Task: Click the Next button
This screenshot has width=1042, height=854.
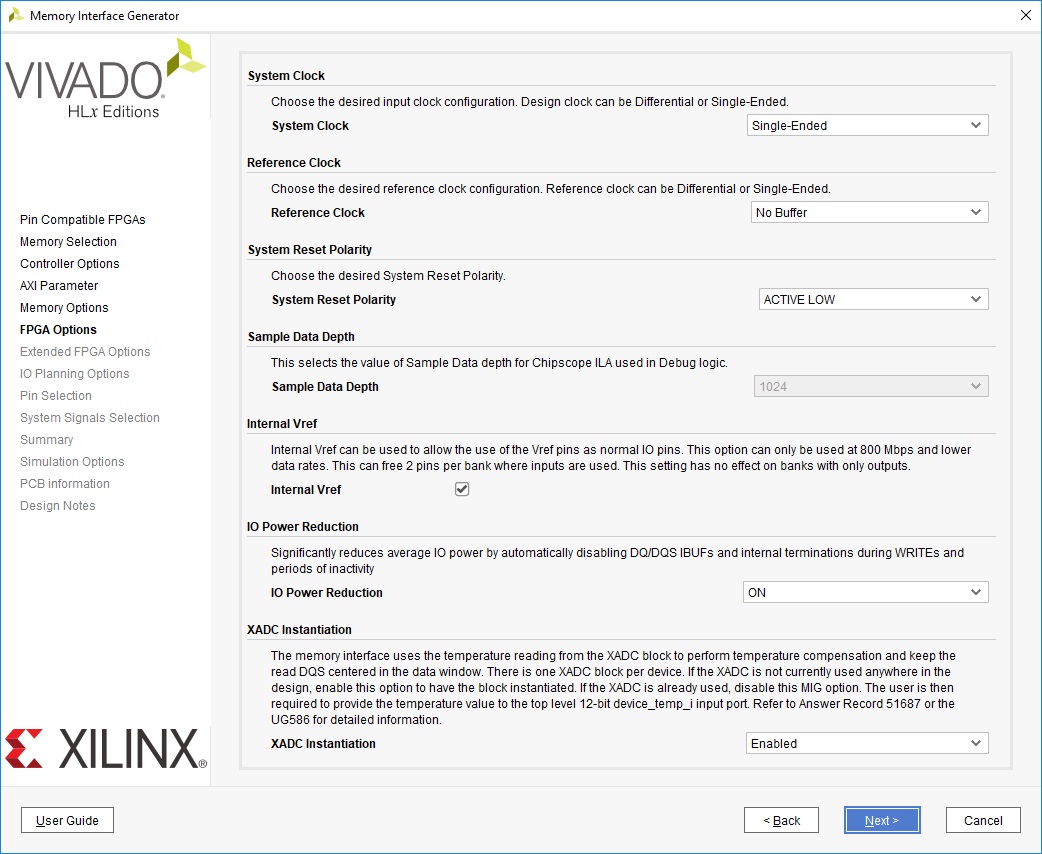Action: 881,820
